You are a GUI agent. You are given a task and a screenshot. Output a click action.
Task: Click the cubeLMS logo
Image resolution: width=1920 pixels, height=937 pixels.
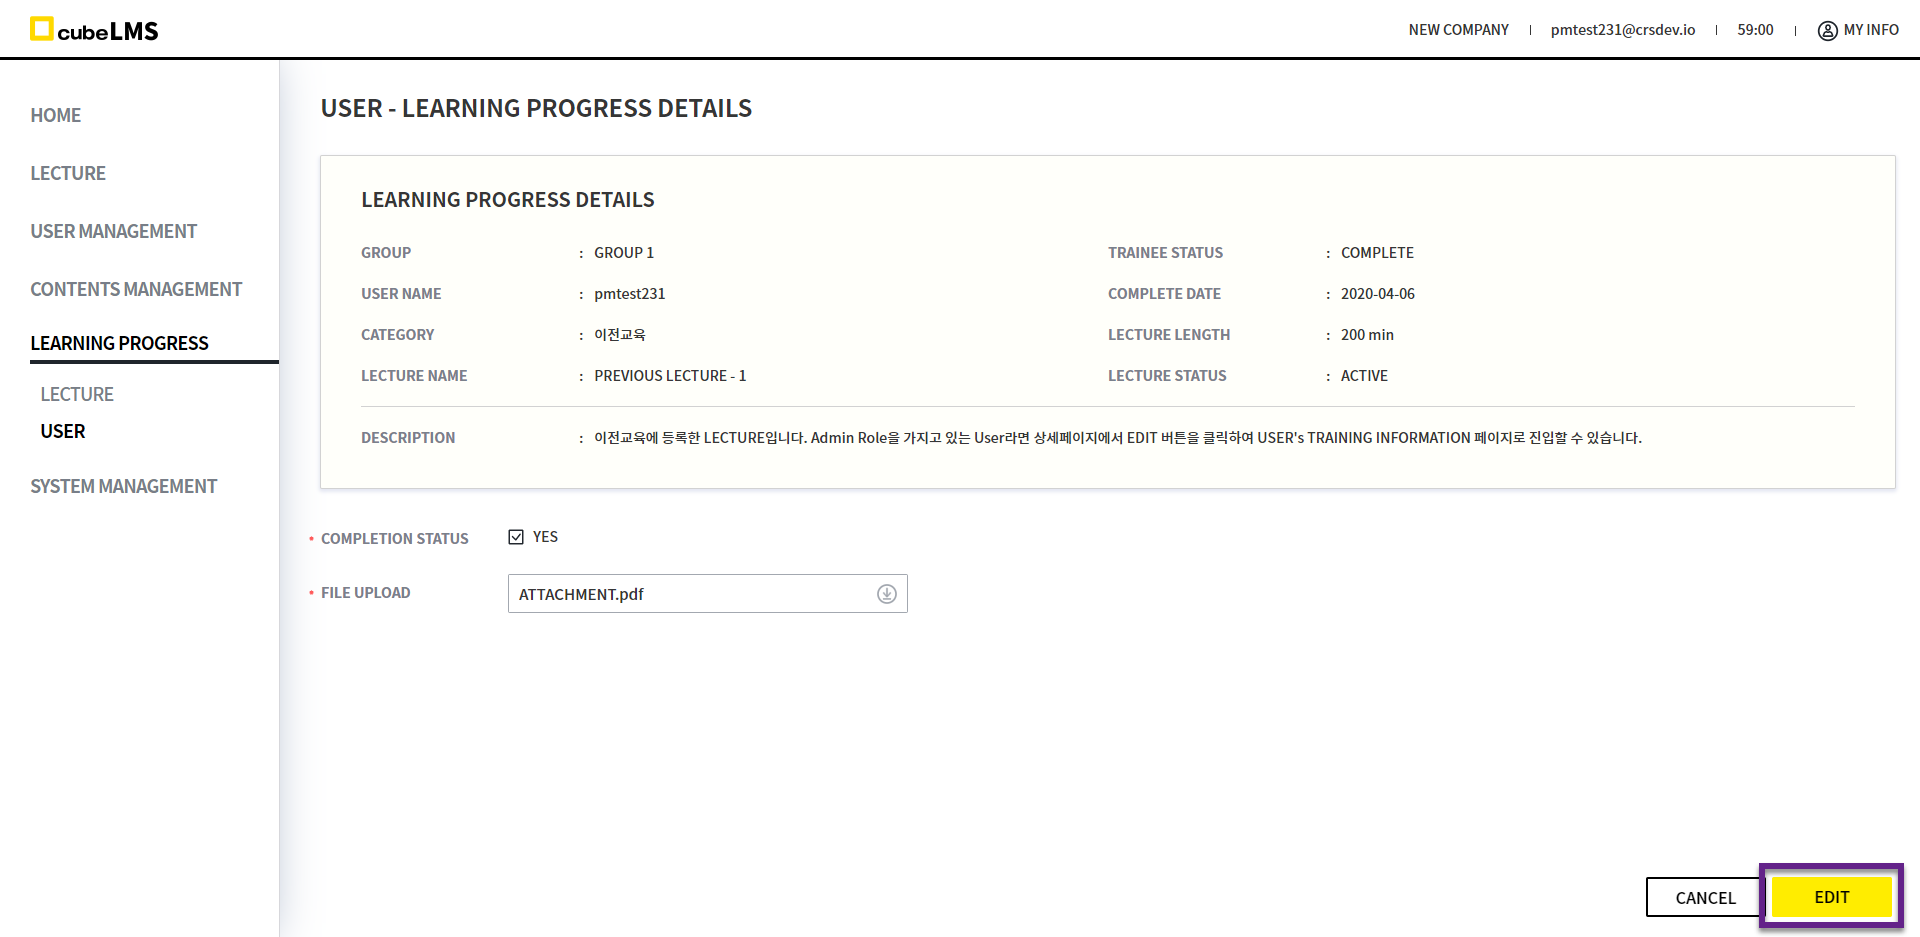[x=94, y=30]
